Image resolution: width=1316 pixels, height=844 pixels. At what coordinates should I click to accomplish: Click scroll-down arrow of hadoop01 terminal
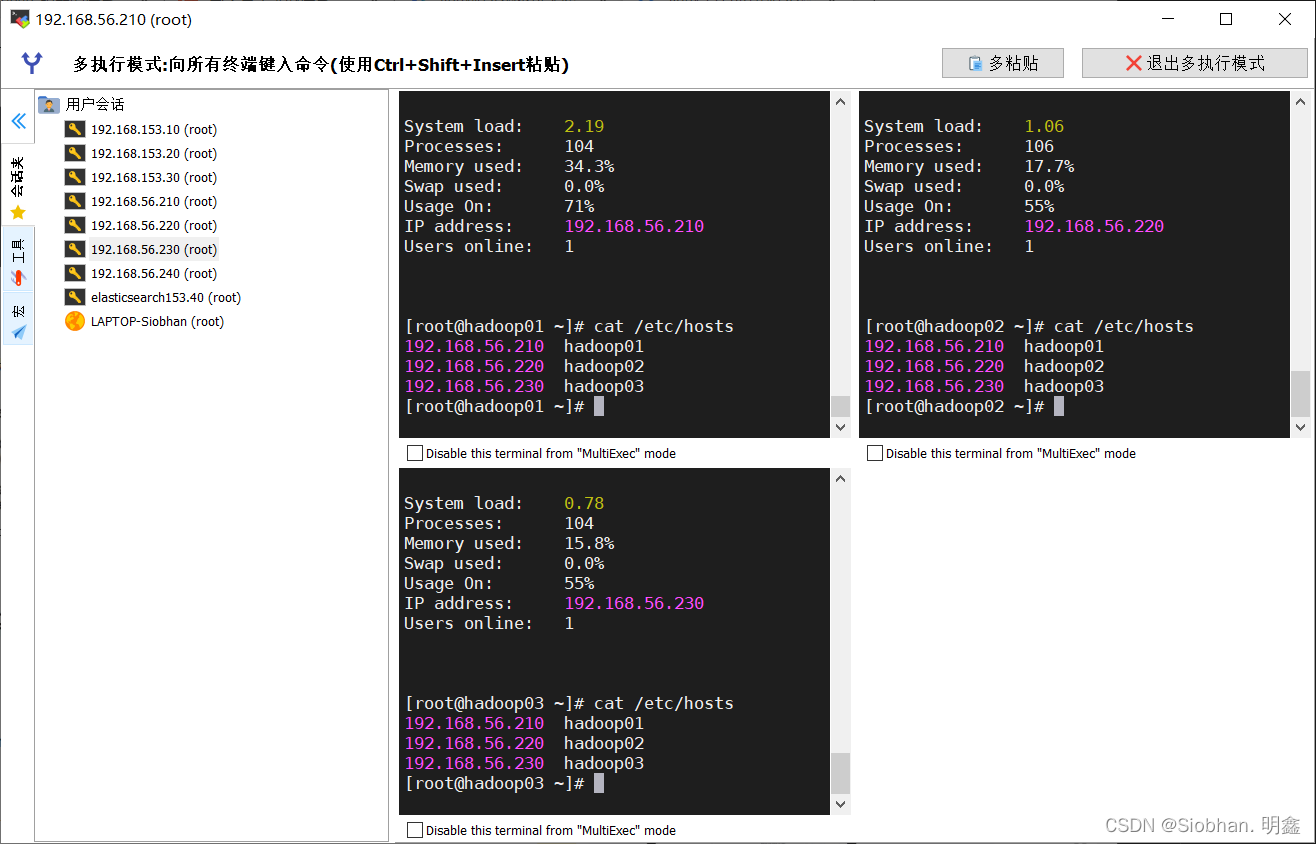pos(840,427)
